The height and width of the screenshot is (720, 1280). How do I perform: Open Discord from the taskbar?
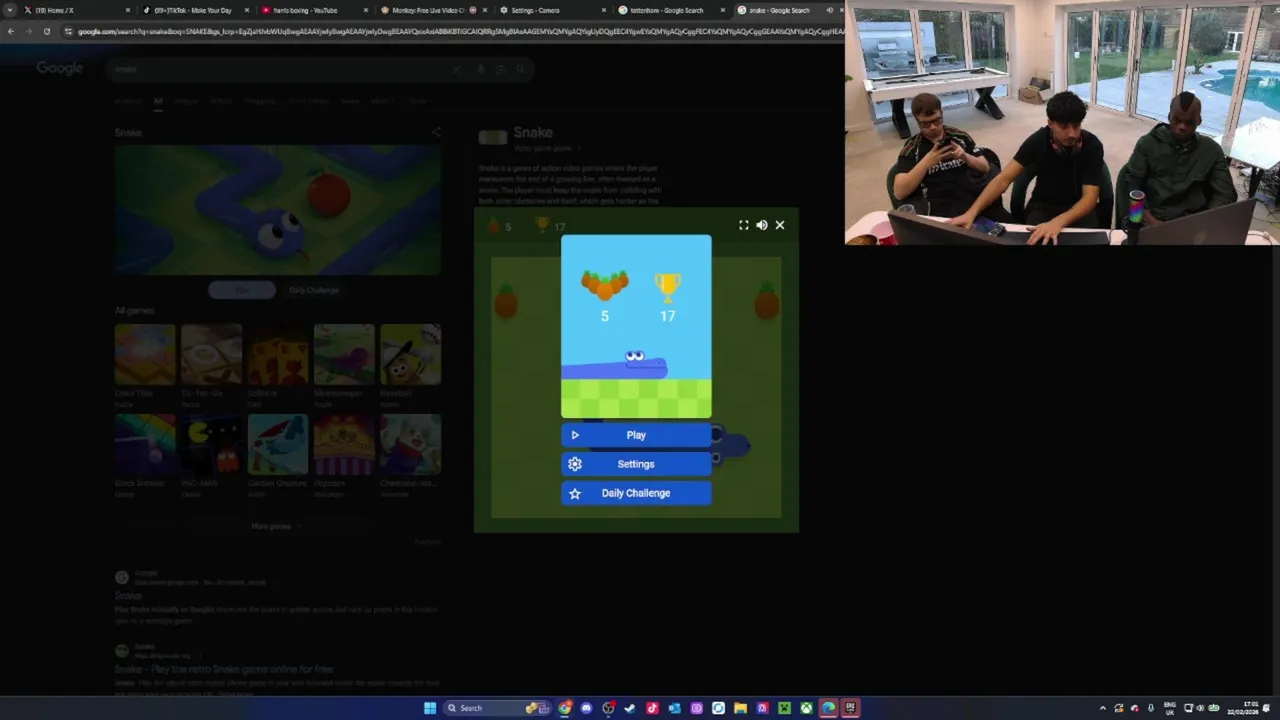coord(586,708)
